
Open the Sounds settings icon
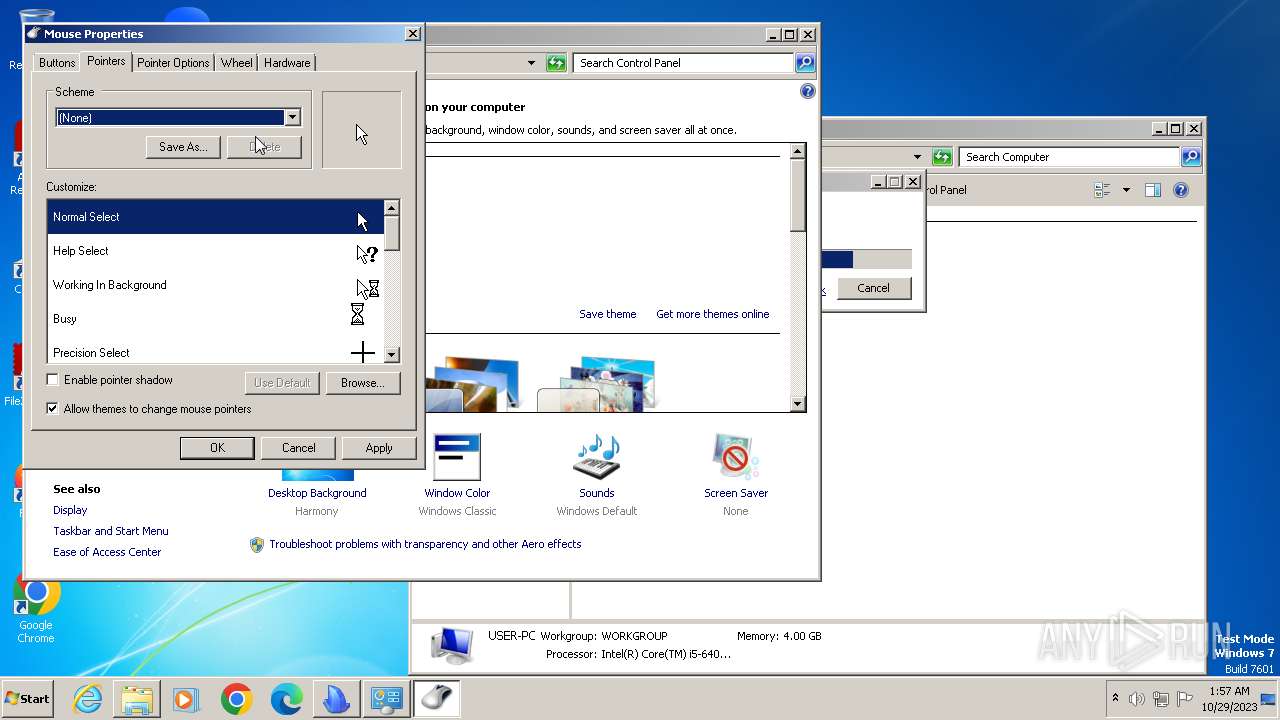tap(597, 457)
